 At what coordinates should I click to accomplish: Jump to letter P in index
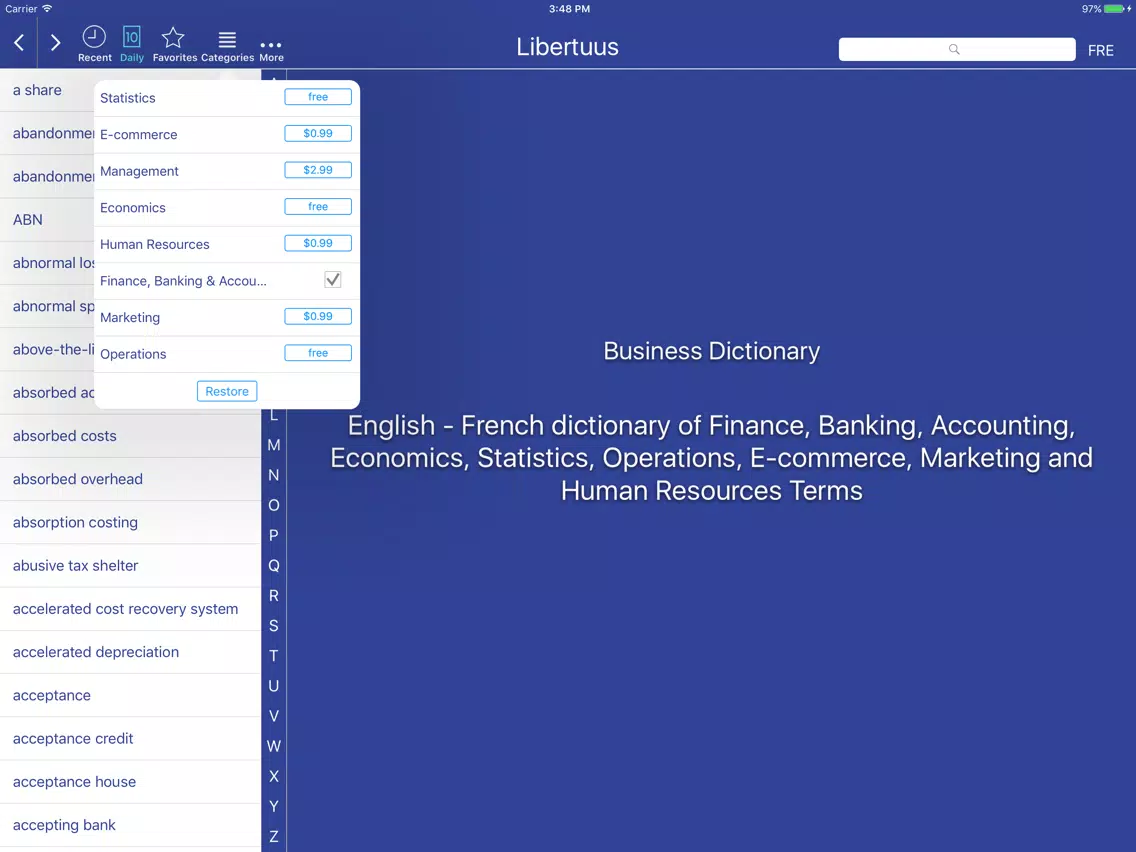(x=274, y=535)
